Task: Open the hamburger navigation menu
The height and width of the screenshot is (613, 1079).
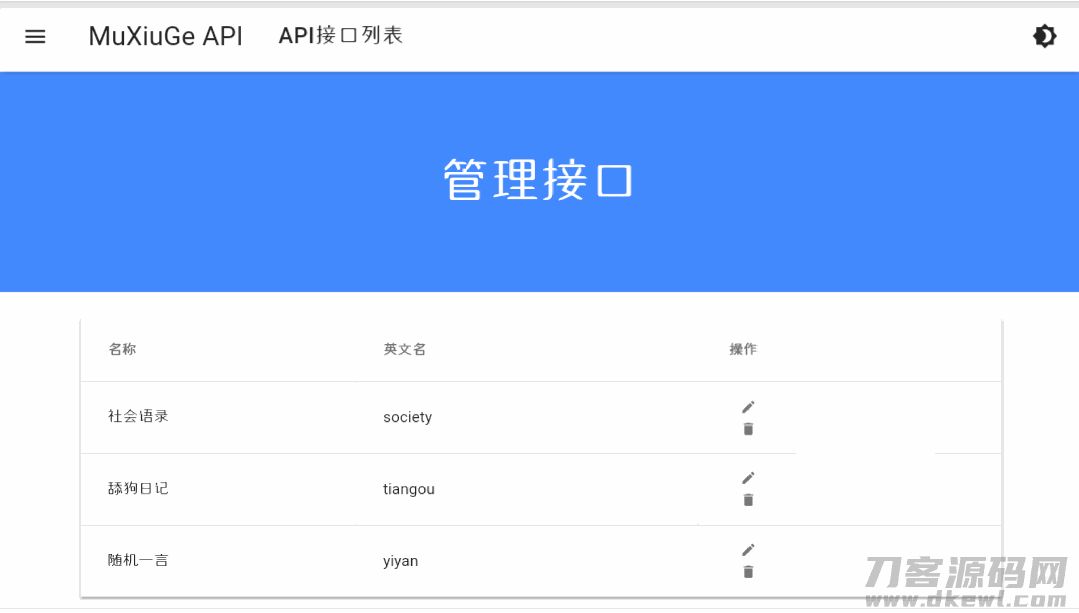Action: pos(35,37)
